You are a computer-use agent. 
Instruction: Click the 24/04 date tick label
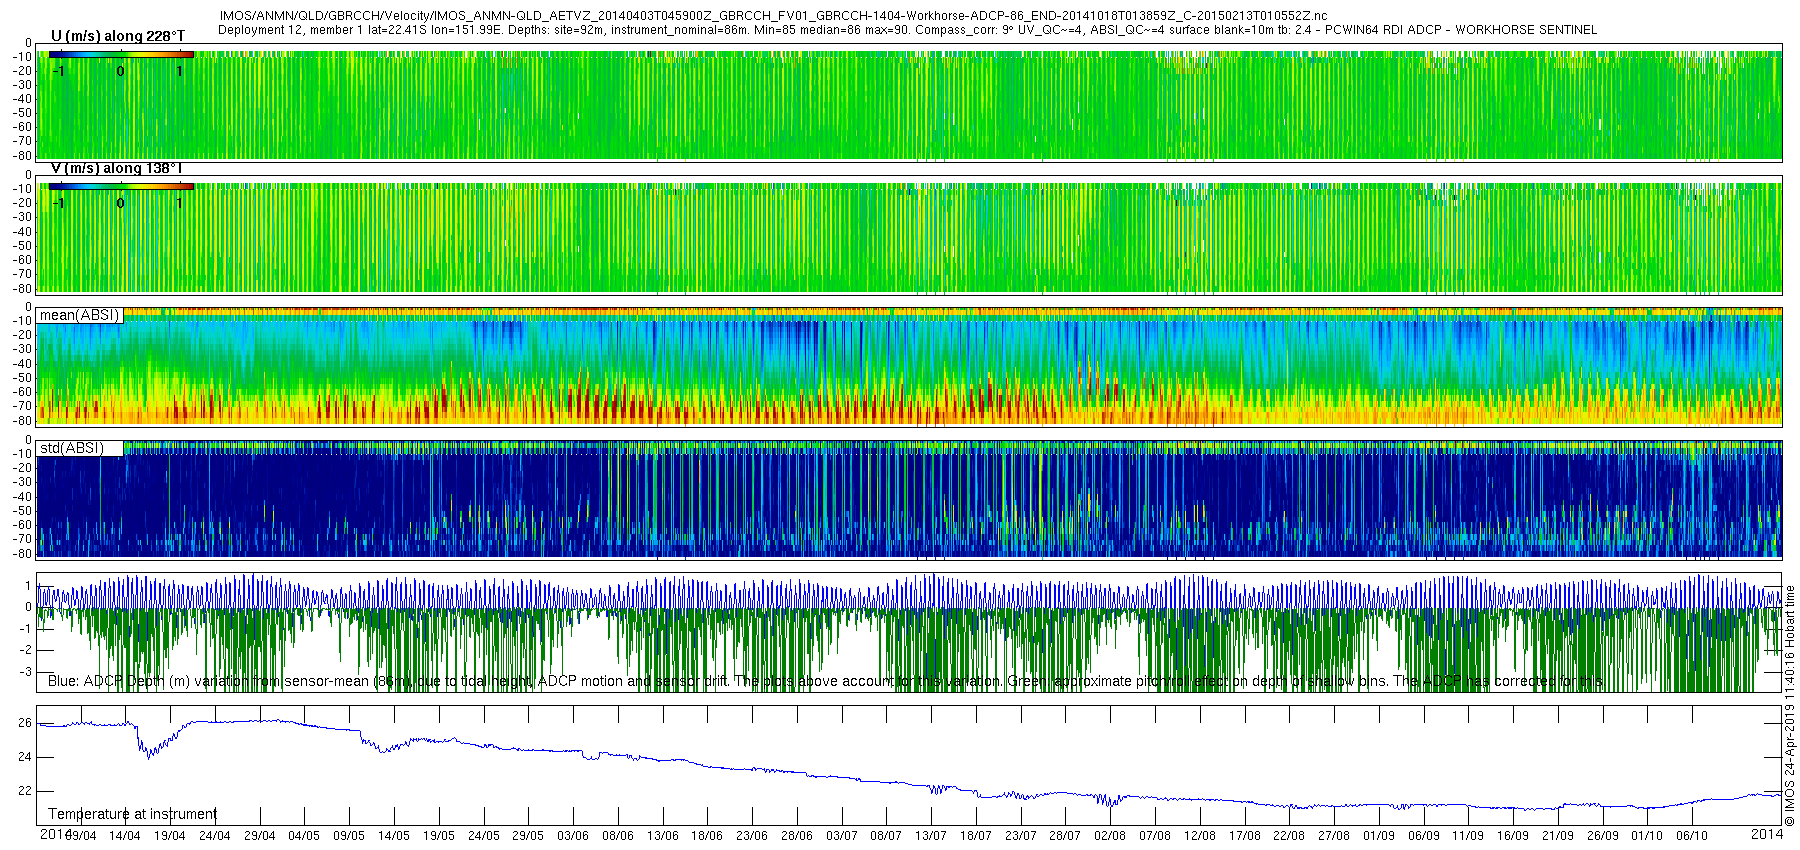[215, 836]
